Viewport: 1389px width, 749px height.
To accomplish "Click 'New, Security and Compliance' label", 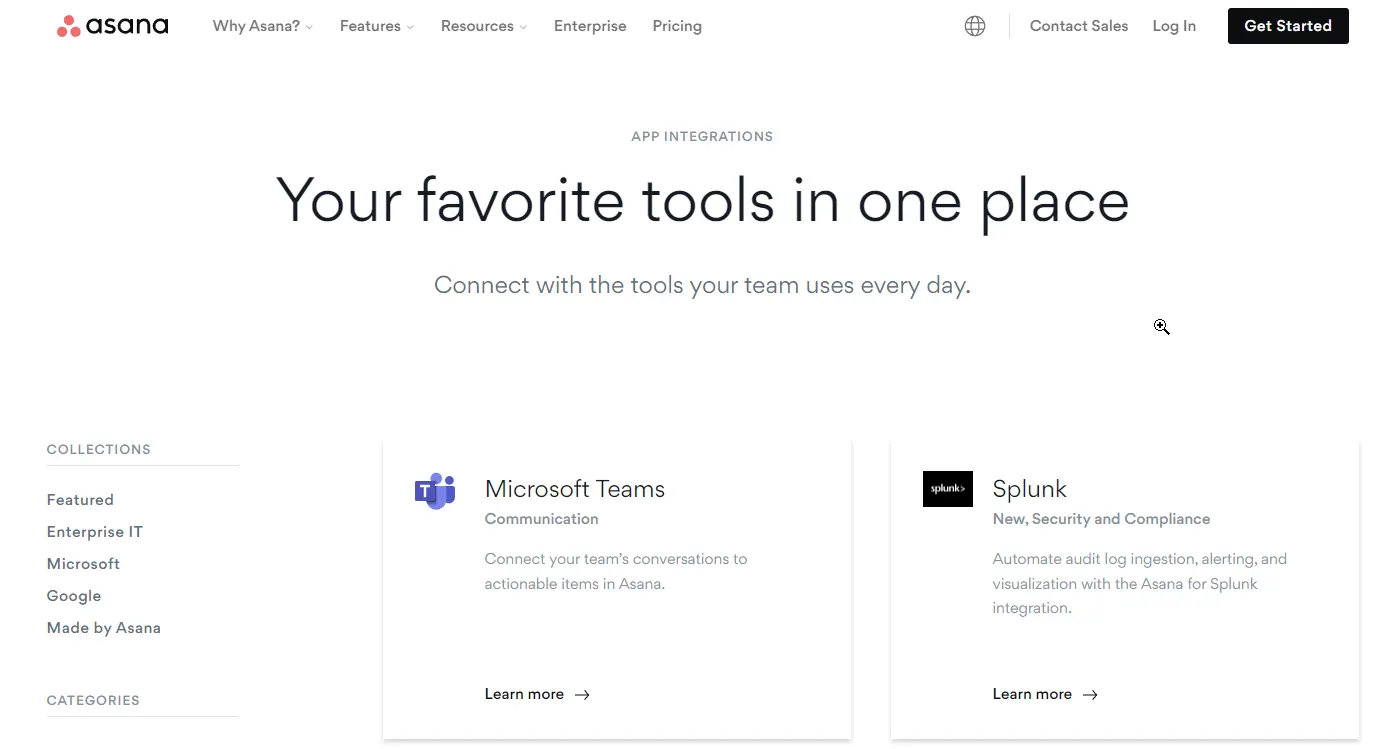I will [1101, 519].
